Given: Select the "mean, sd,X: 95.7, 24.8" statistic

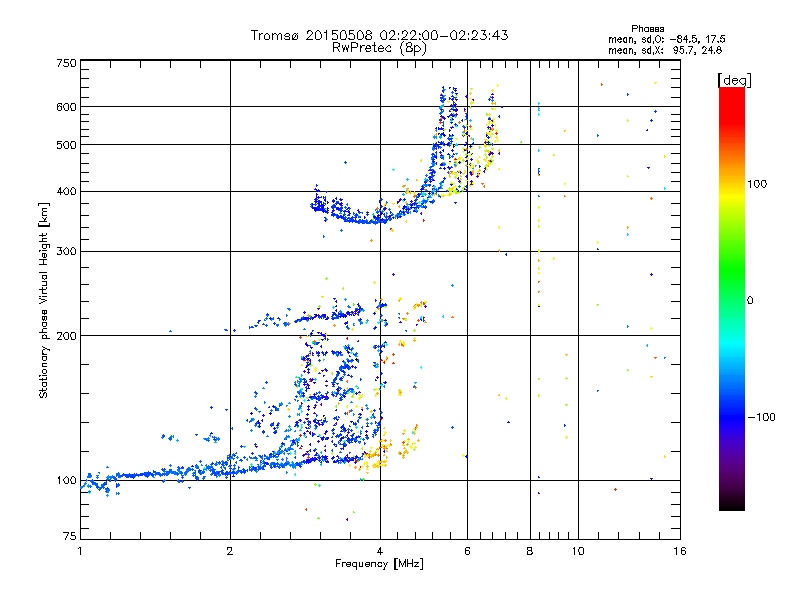Looking at the screenshot, I should point(665,50).
